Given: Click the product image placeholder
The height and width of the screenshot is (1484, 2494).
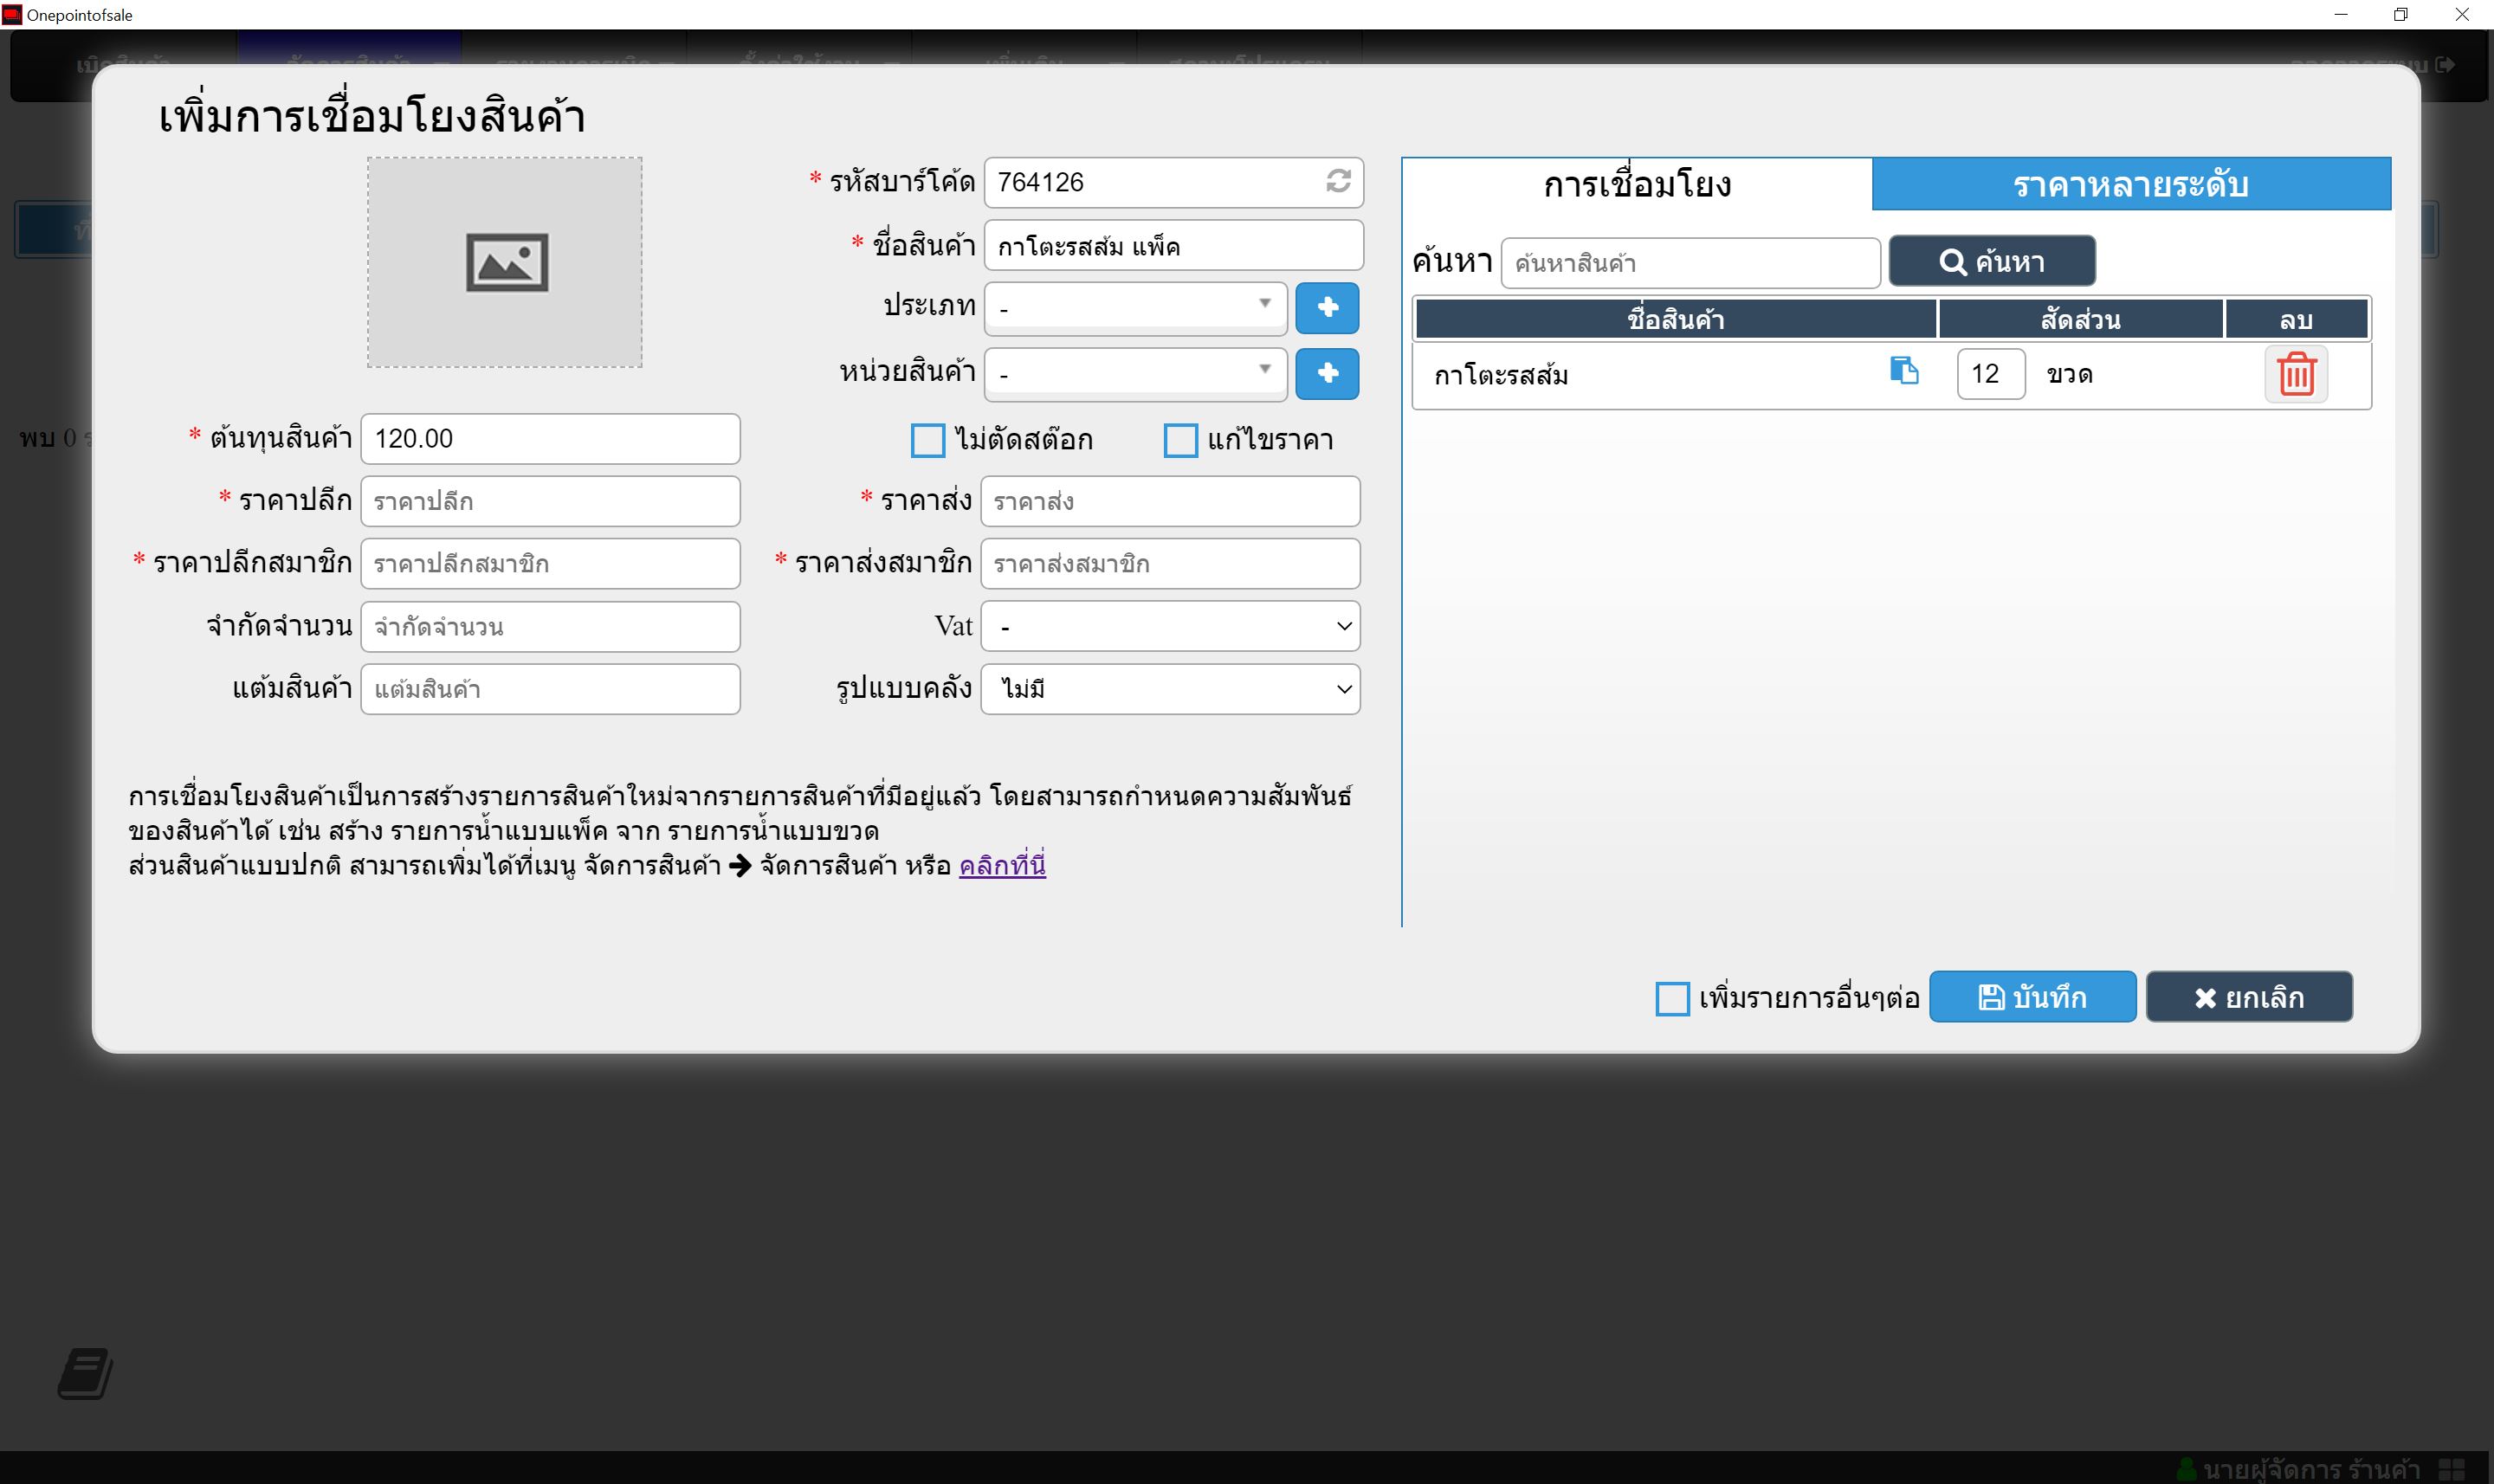Looking at the screenshot, I should tap(505, 262).
